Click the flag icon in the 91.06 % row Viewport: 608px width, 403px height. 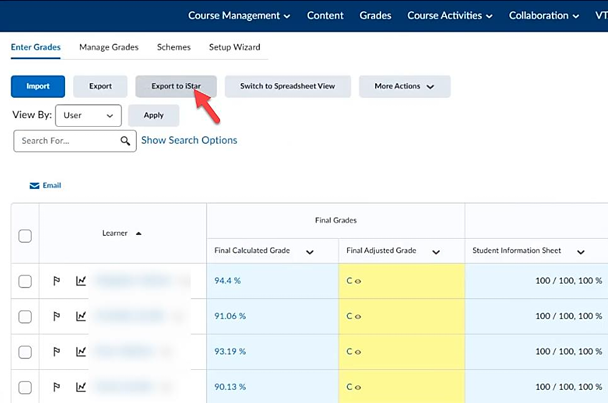click(56, 316)
